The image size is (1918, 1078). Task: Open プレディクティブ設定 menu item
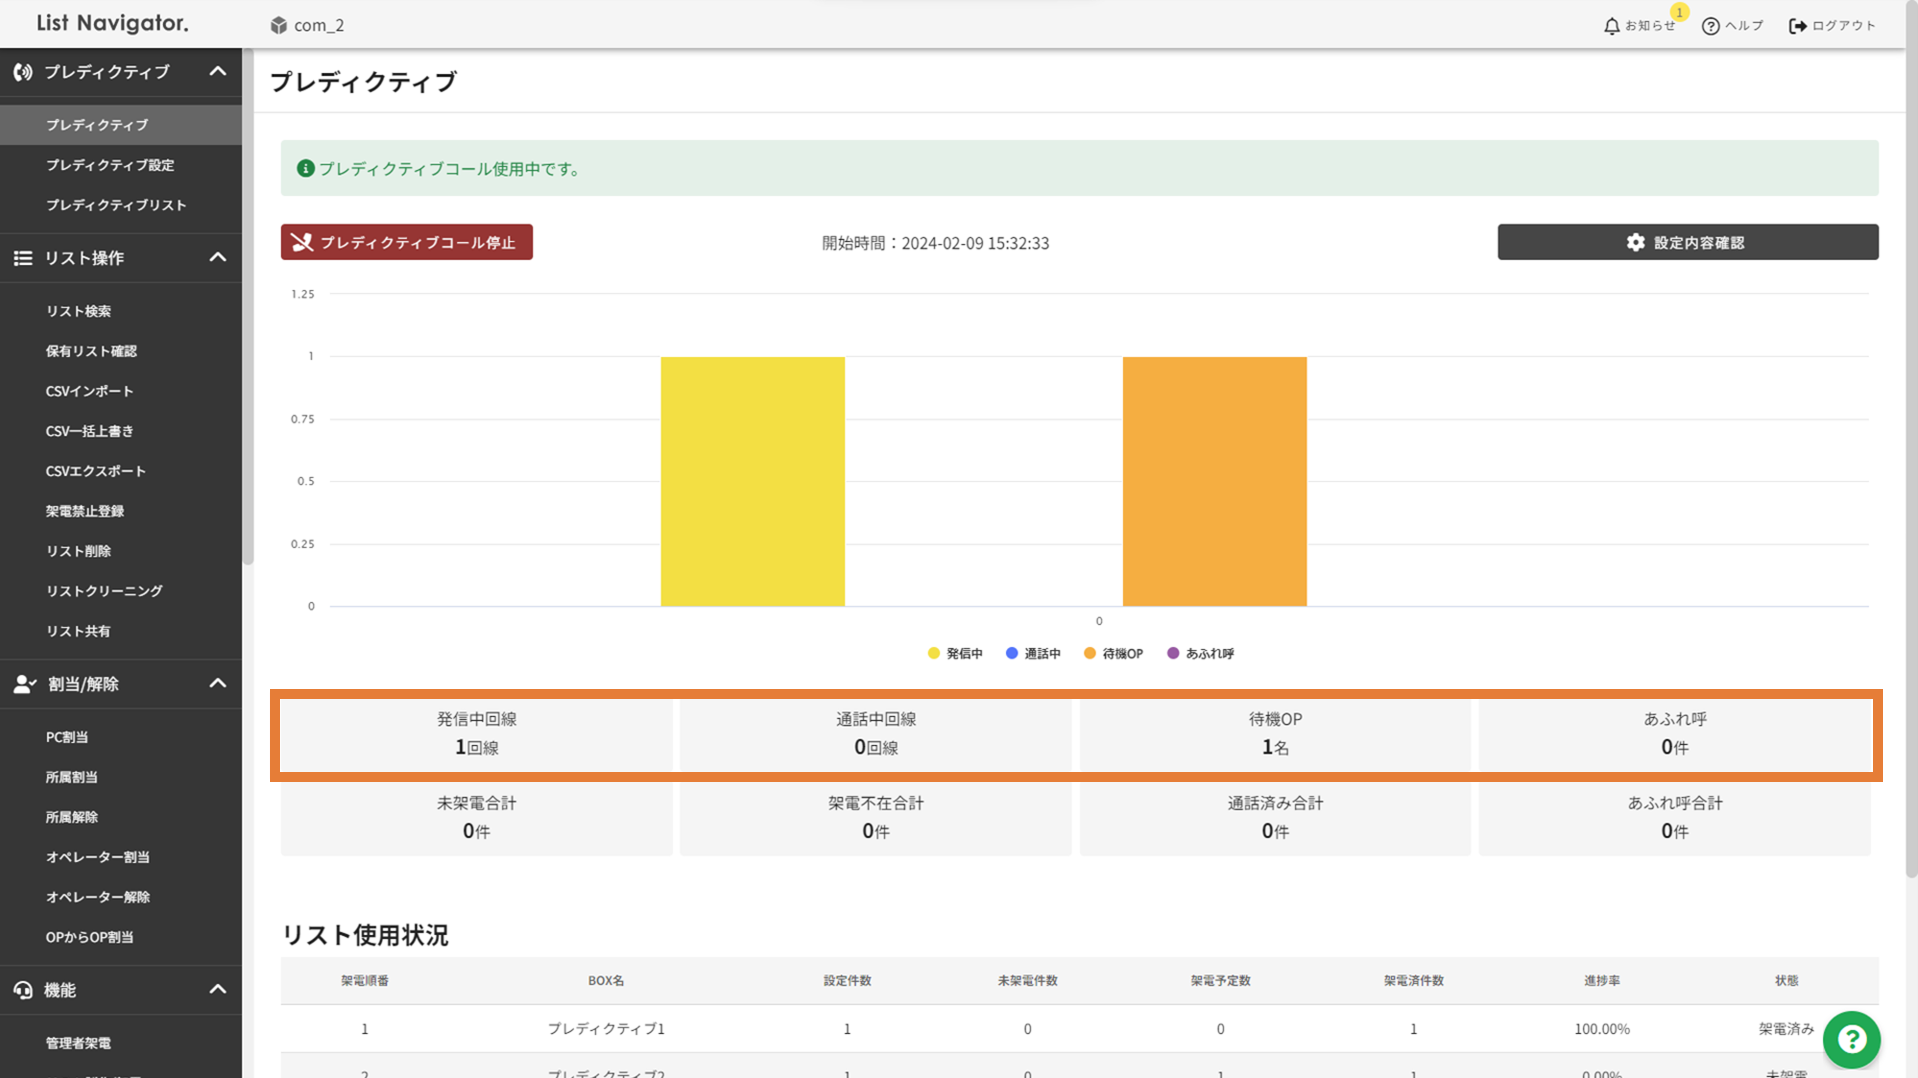click(110, 165)
